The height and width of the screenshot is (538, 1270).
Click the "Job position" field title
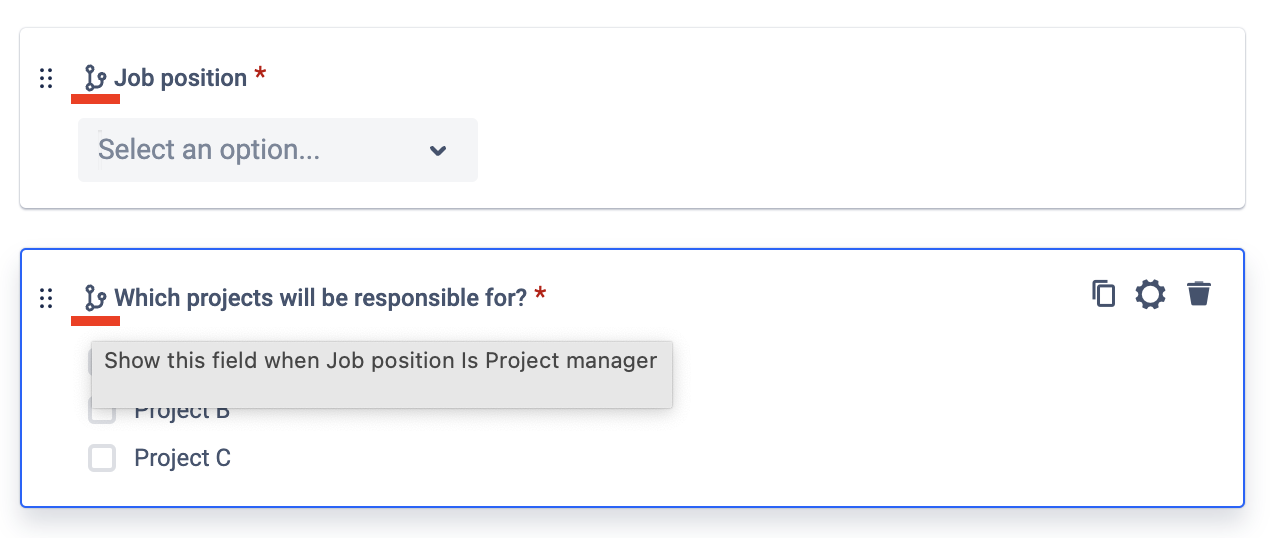[181, 78]
